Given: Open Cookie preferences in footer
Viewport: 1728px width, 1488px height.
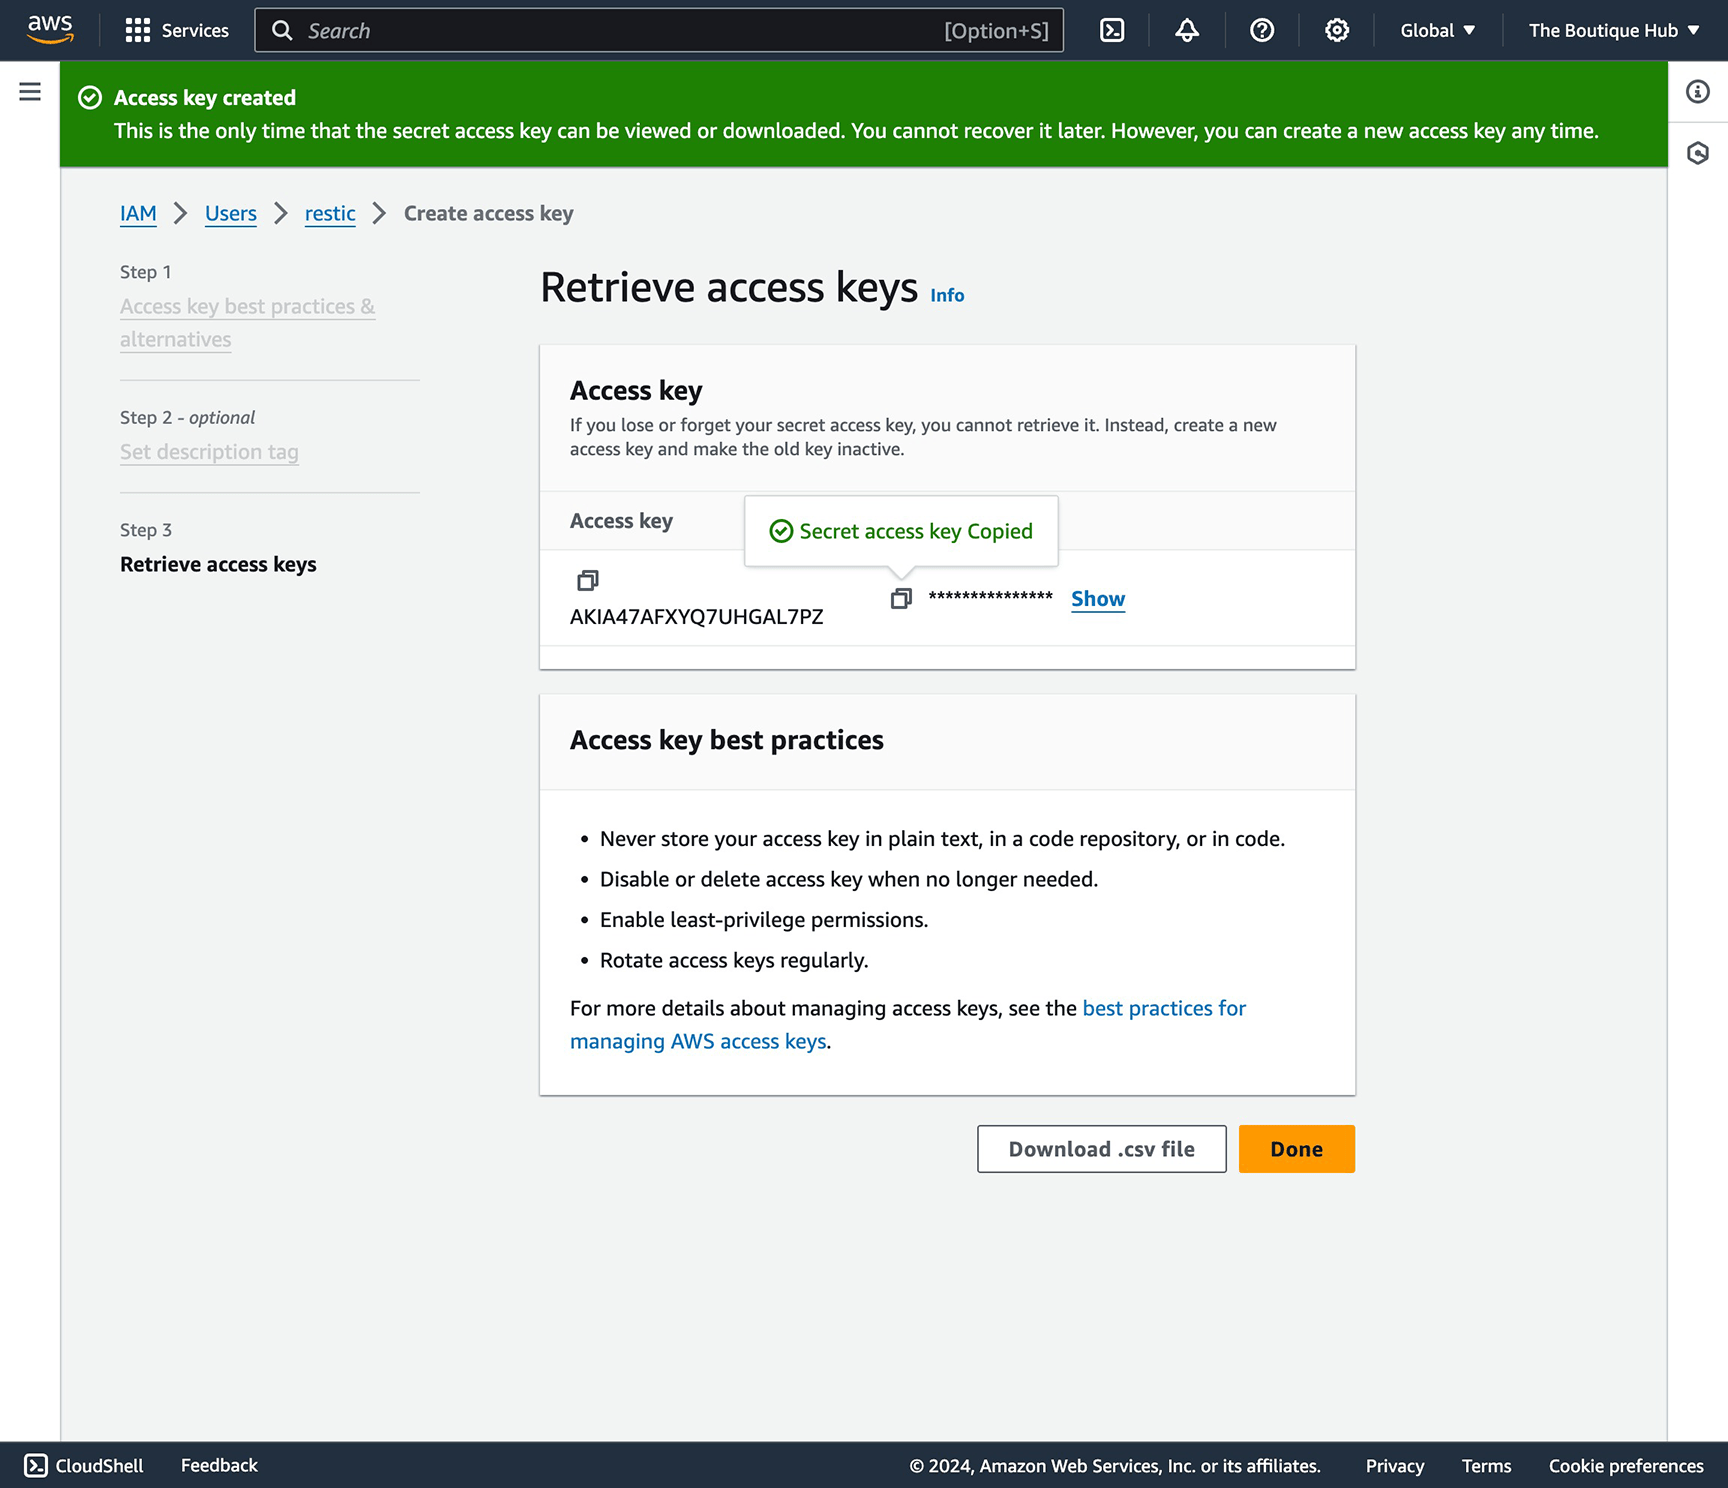Looking at the screenshot, I should 1626,1465.
